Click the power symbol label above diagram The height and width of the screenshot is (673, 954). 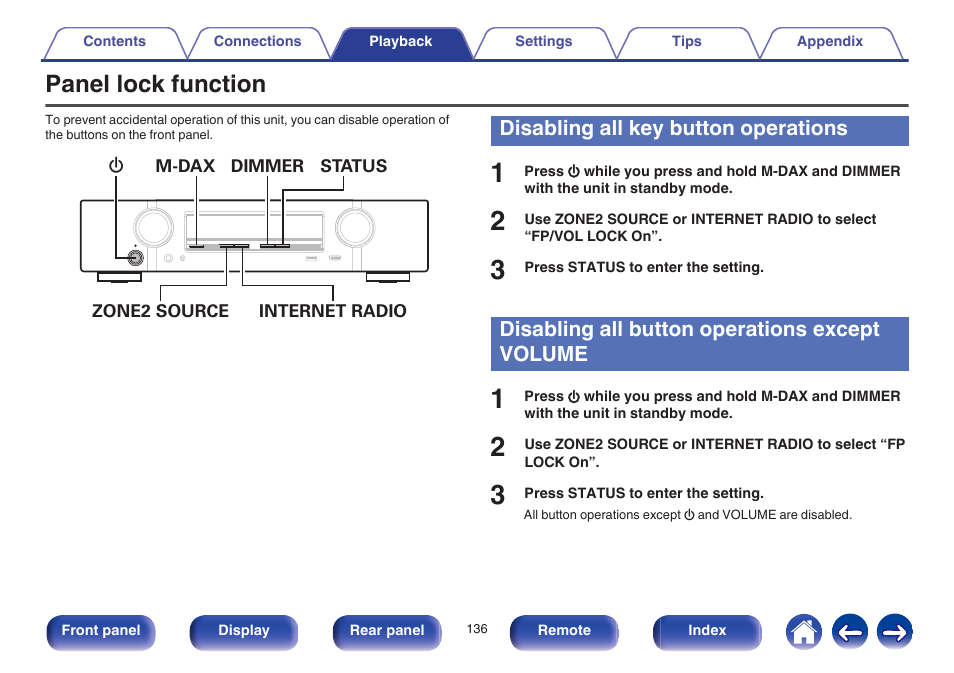[116, 166]
